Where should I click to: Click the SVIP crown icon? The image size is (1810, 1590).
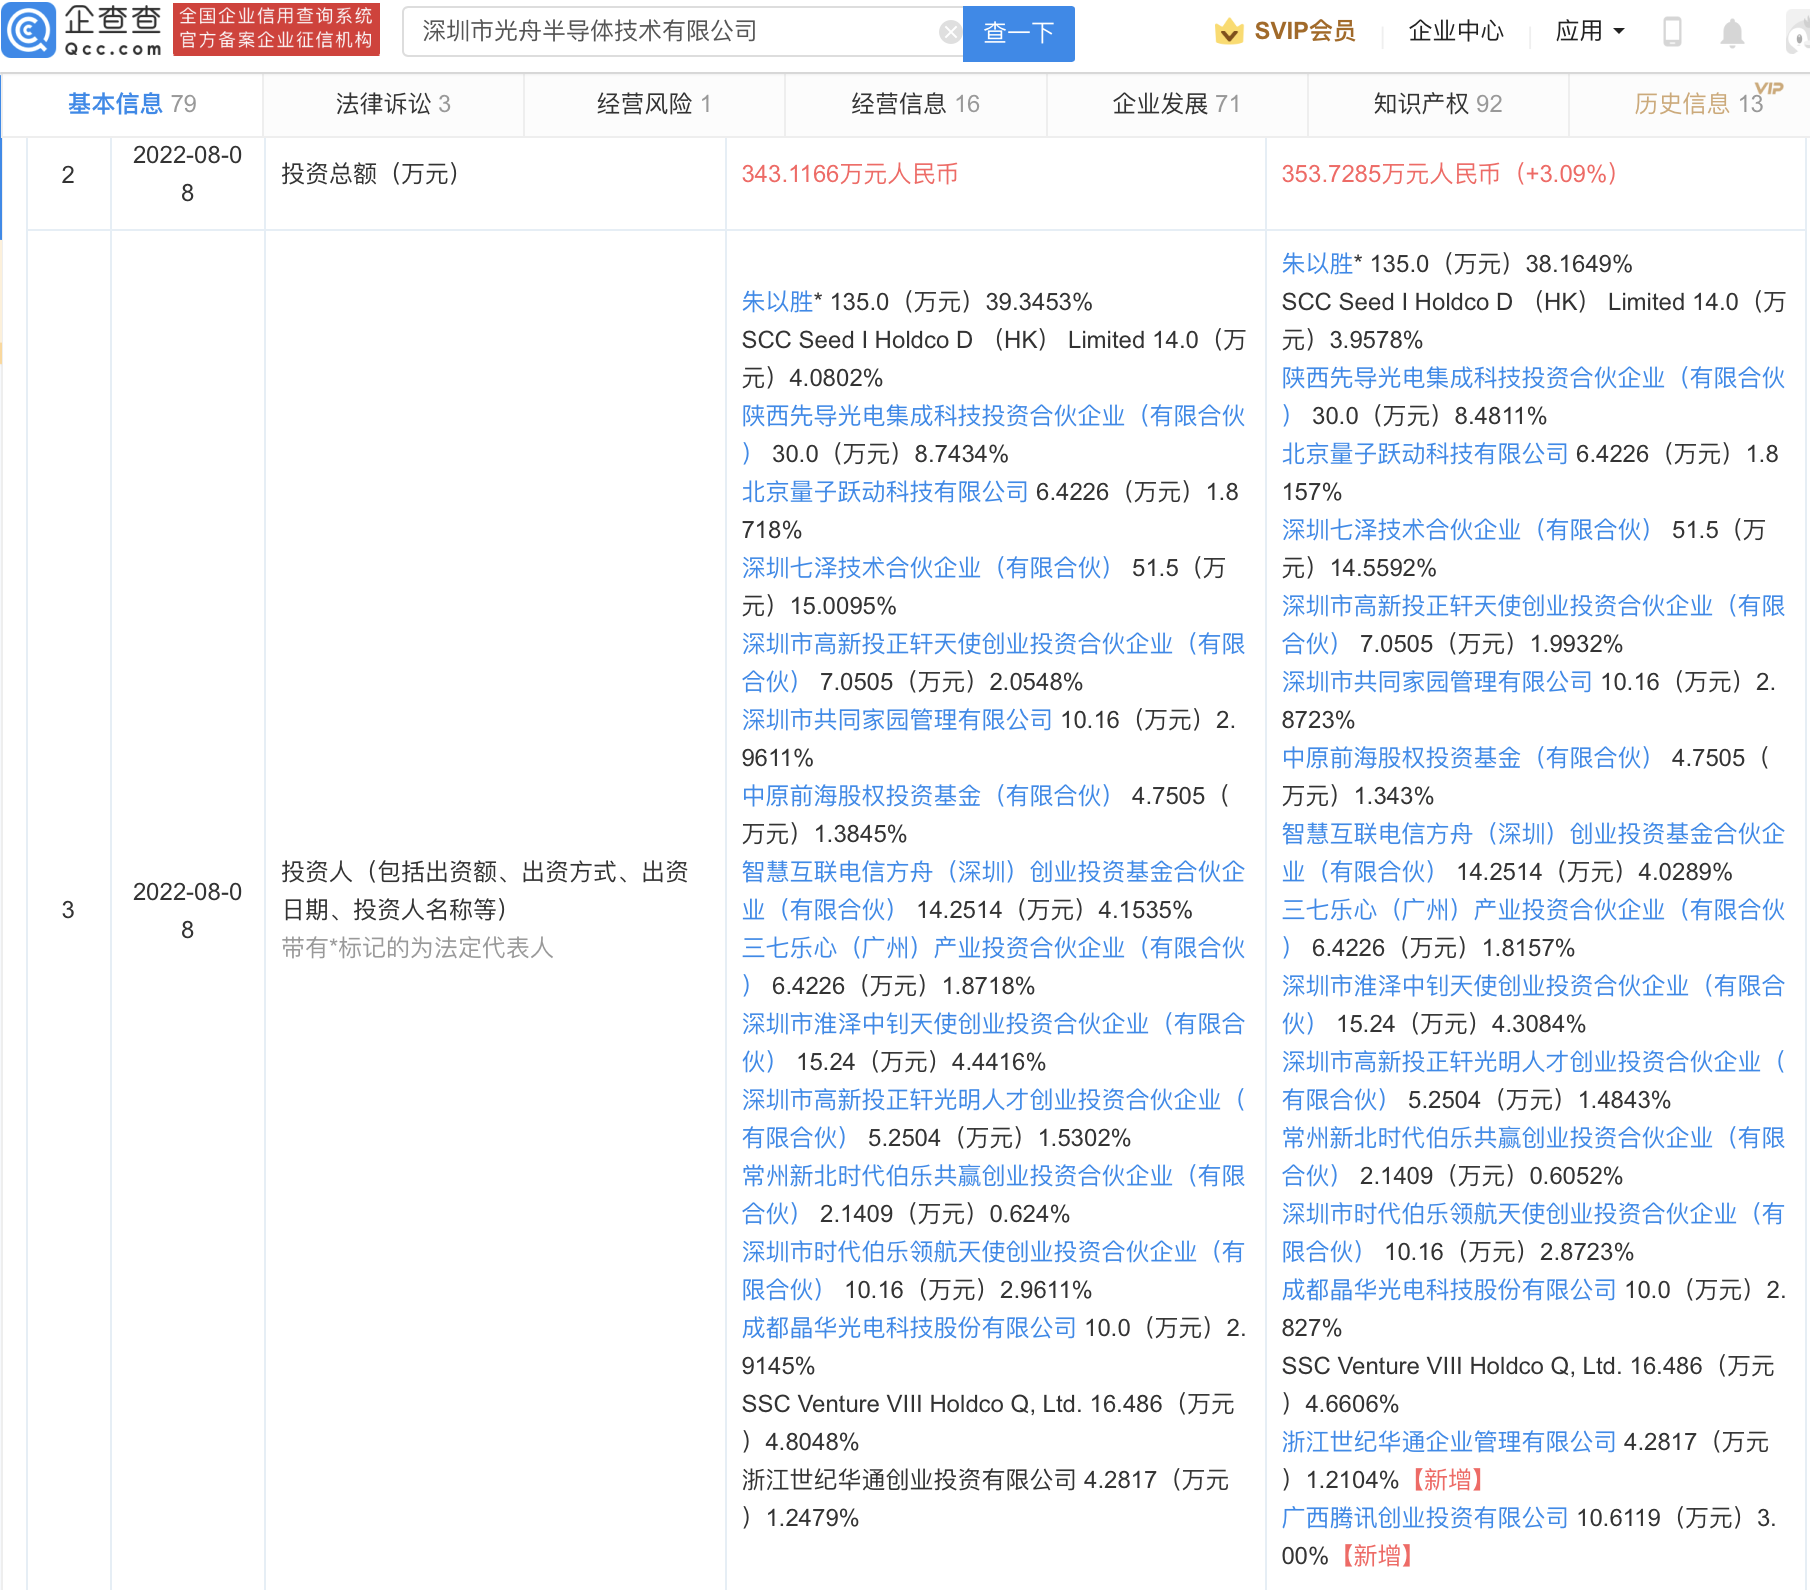[1228, 32]
